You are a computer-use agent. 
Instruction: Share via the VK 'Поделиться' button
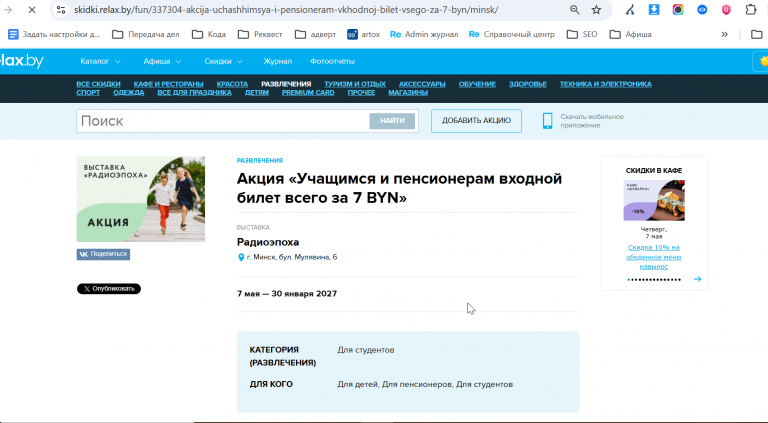pos(103,254)
